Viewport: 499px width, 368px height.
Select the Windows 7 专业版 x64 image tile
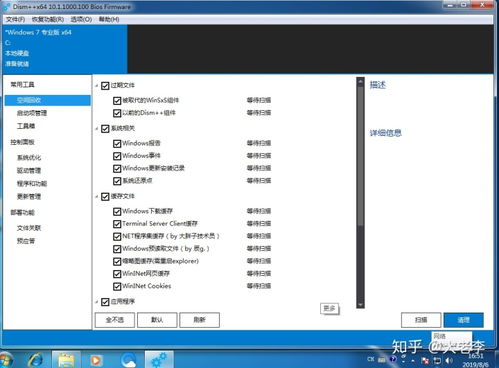tap(65, 49)
